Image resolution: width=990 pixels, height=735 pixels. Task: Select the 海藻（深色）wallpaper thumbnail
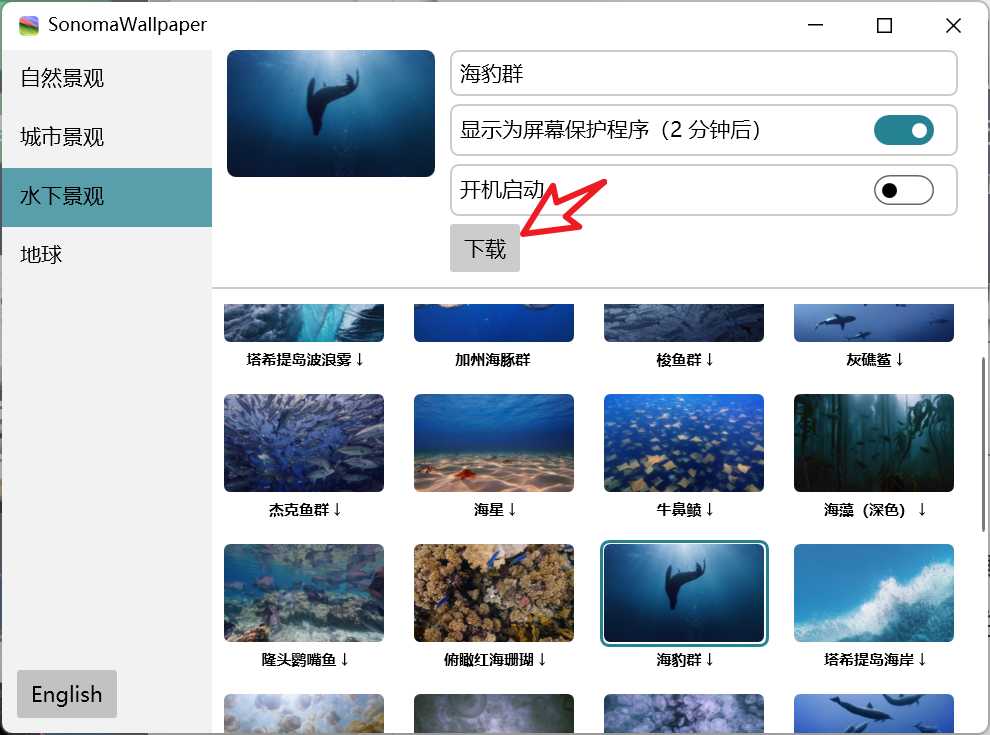pos(874,443)
